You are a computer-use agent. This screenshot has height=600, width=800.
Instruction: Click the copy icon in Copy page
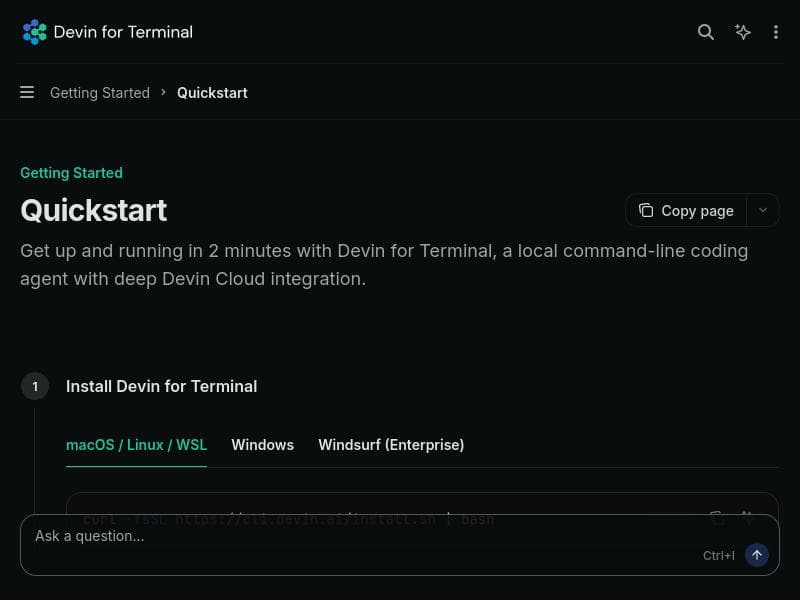[x=646, y=210]
